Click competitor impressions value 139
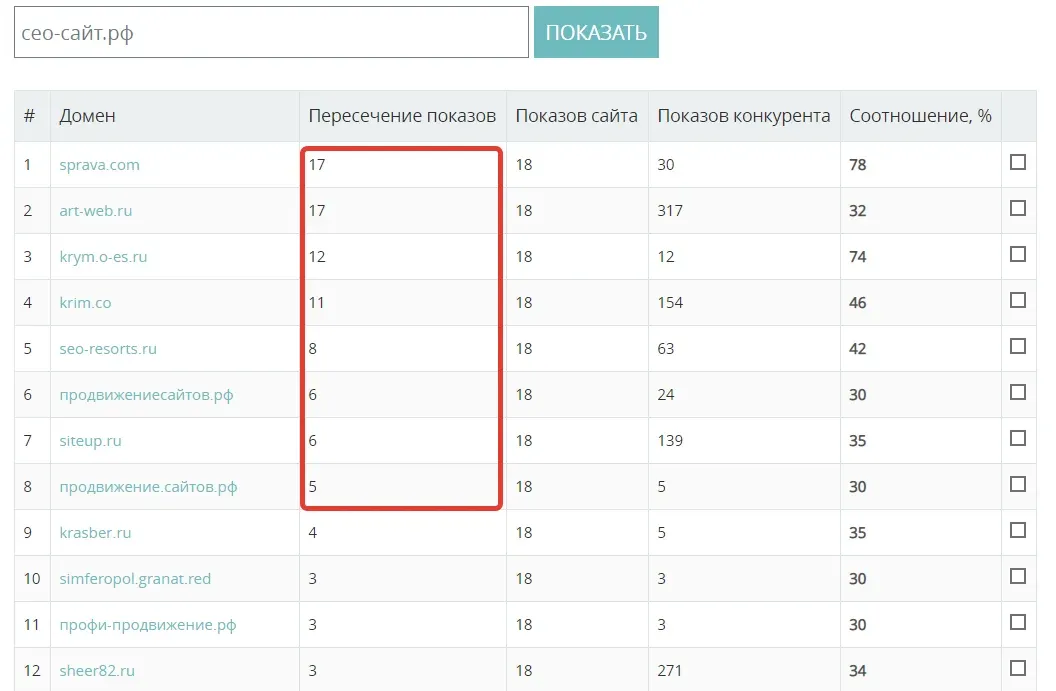 [670, 441]
